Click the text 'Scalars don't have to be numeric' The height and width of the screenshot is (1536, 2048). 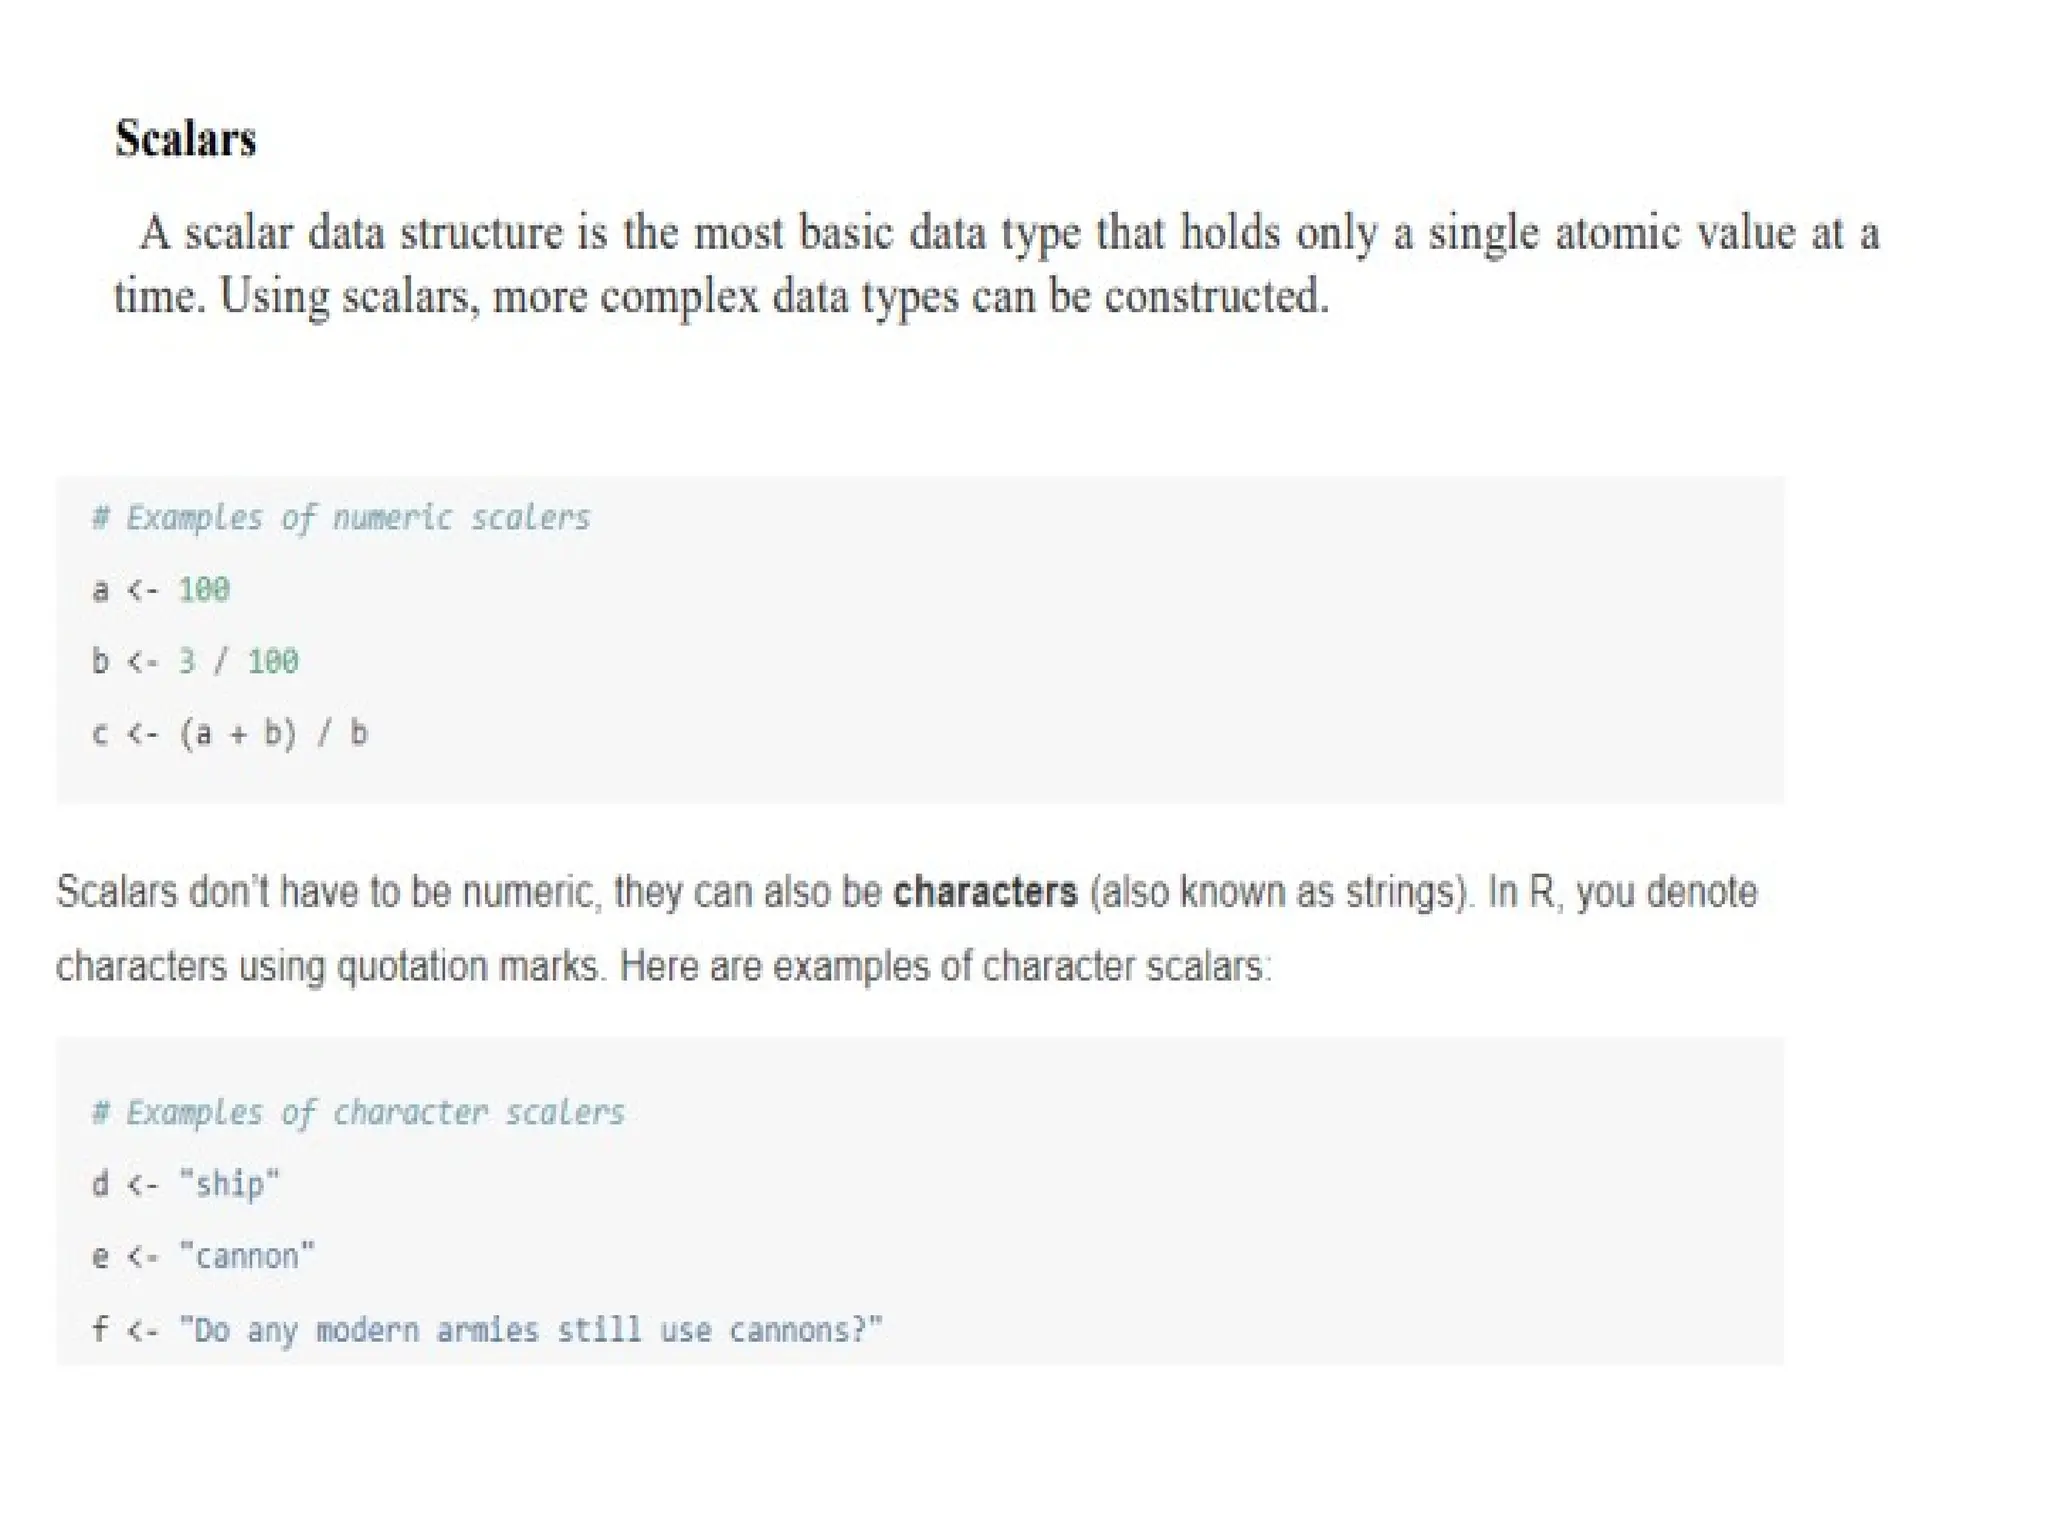click(329, 892)
